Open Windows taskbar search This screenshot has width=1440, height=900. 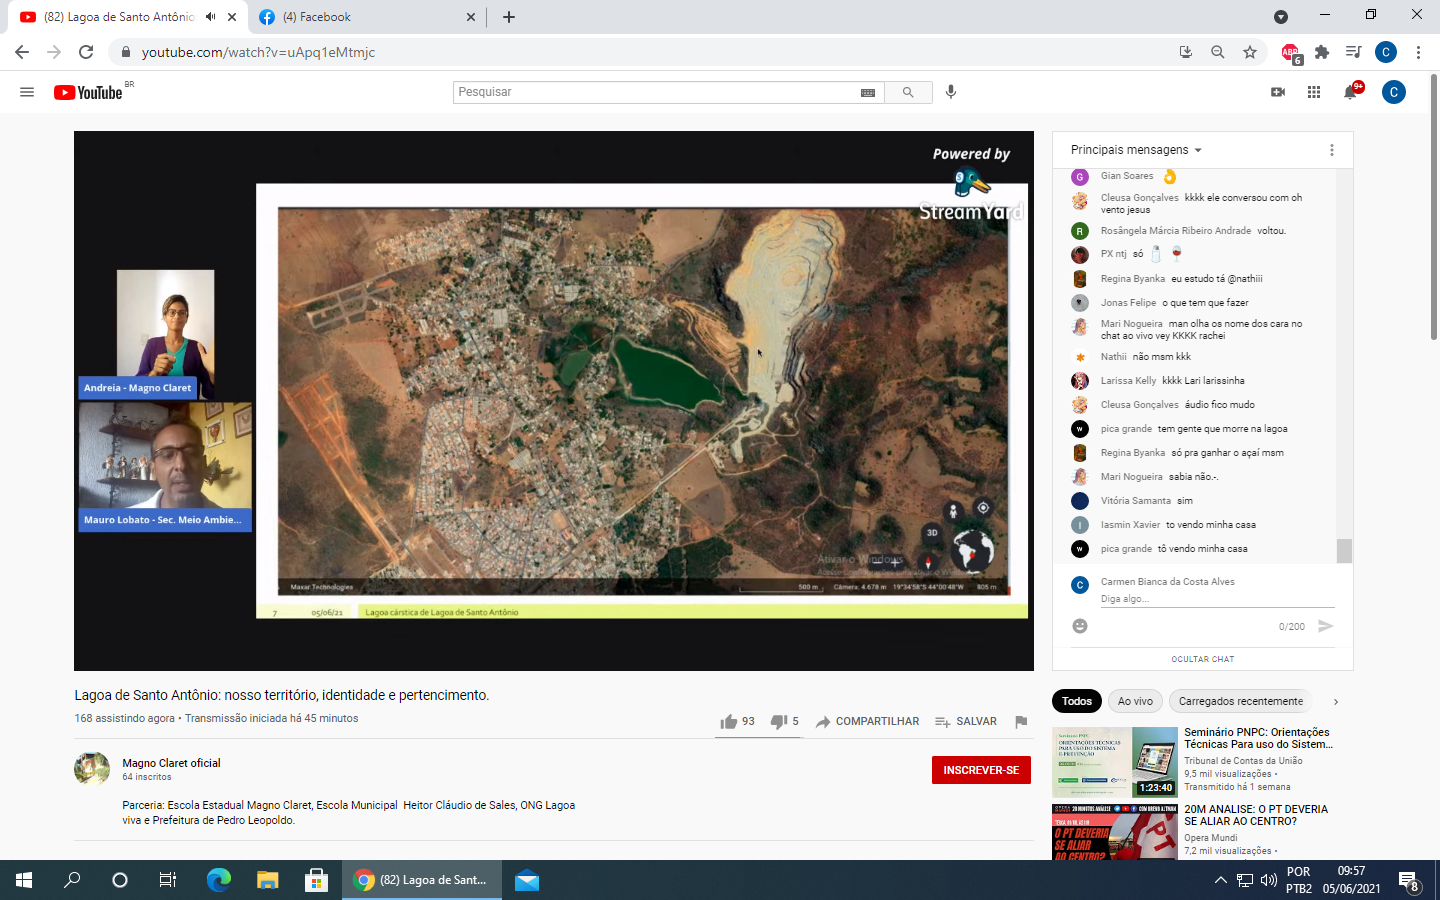pos(72,880)
